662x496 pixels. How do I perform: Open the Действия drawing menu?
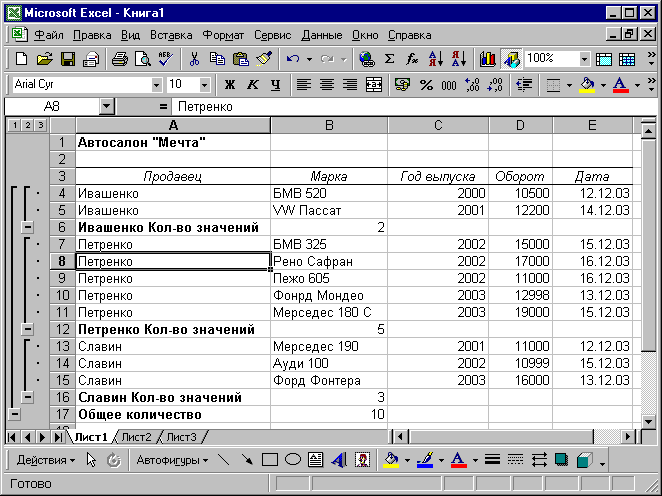46,460
